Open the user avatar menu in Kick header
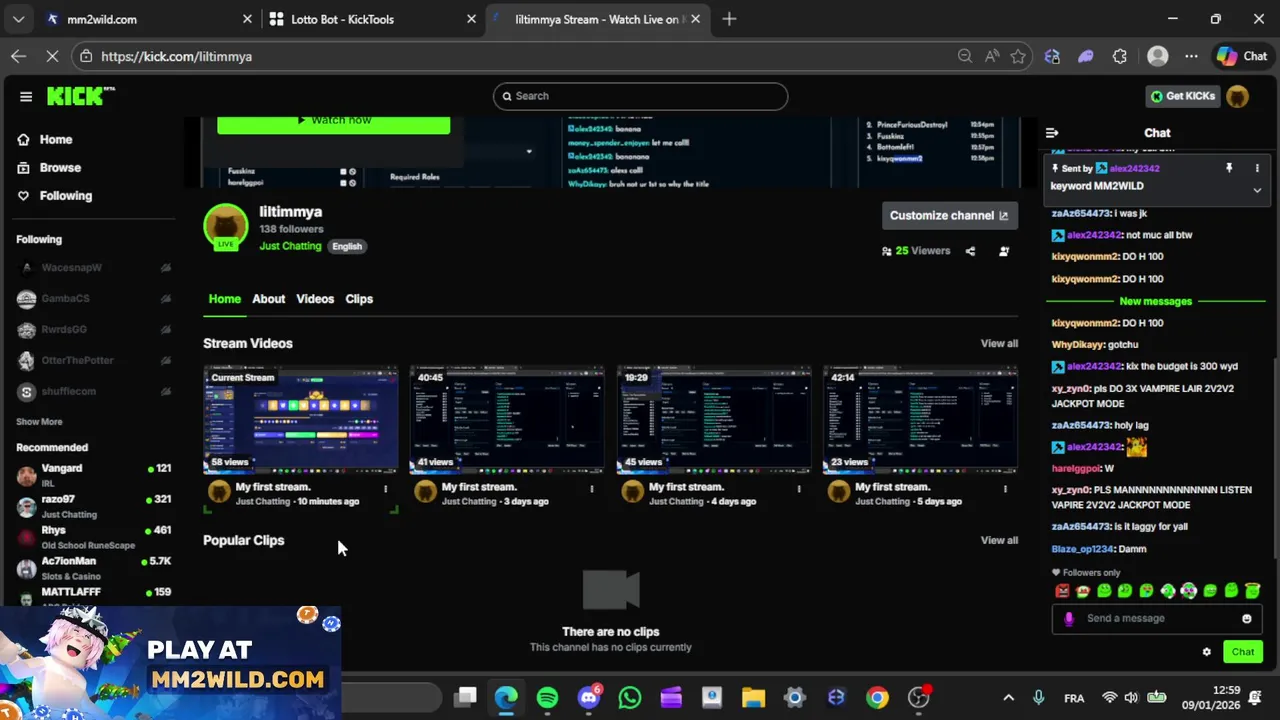The width and height of the screenshot is (1280, 720). point(1238,96)
